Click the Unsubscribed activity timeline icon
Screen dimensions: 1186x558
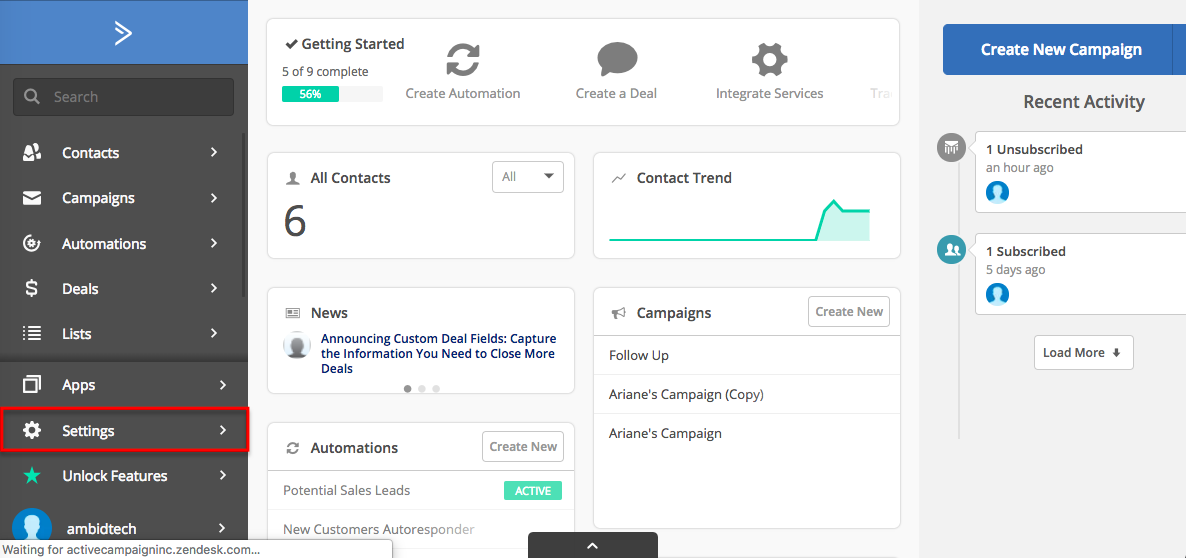(952, 147)
